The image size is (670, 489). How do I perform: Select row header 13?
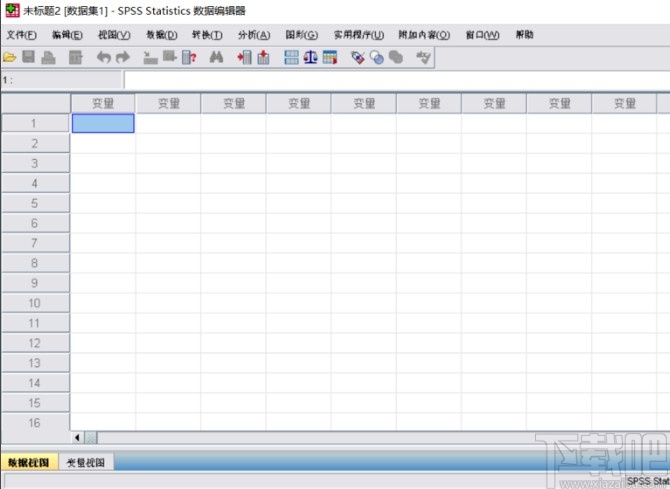coord(35,363)
